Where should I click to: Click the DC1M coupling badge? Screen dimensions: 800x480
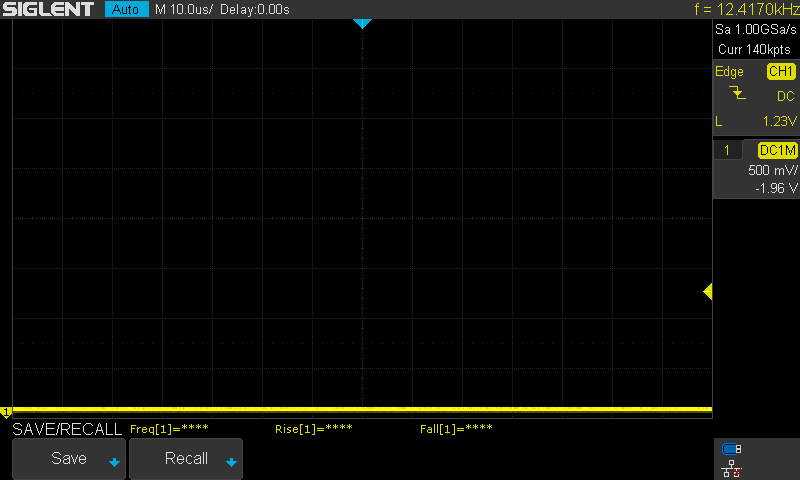pos(778,150)
